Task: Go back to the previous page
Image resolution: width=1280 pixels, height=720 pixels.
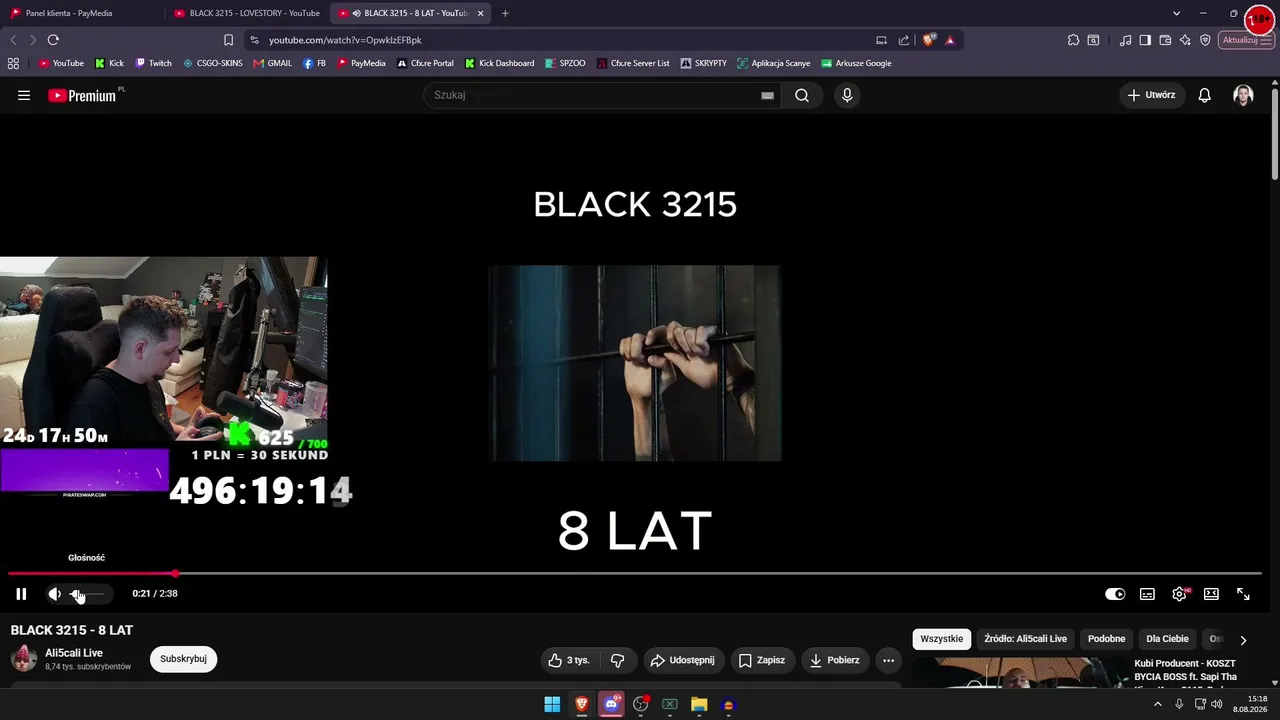Action: (x=13, y=40)
